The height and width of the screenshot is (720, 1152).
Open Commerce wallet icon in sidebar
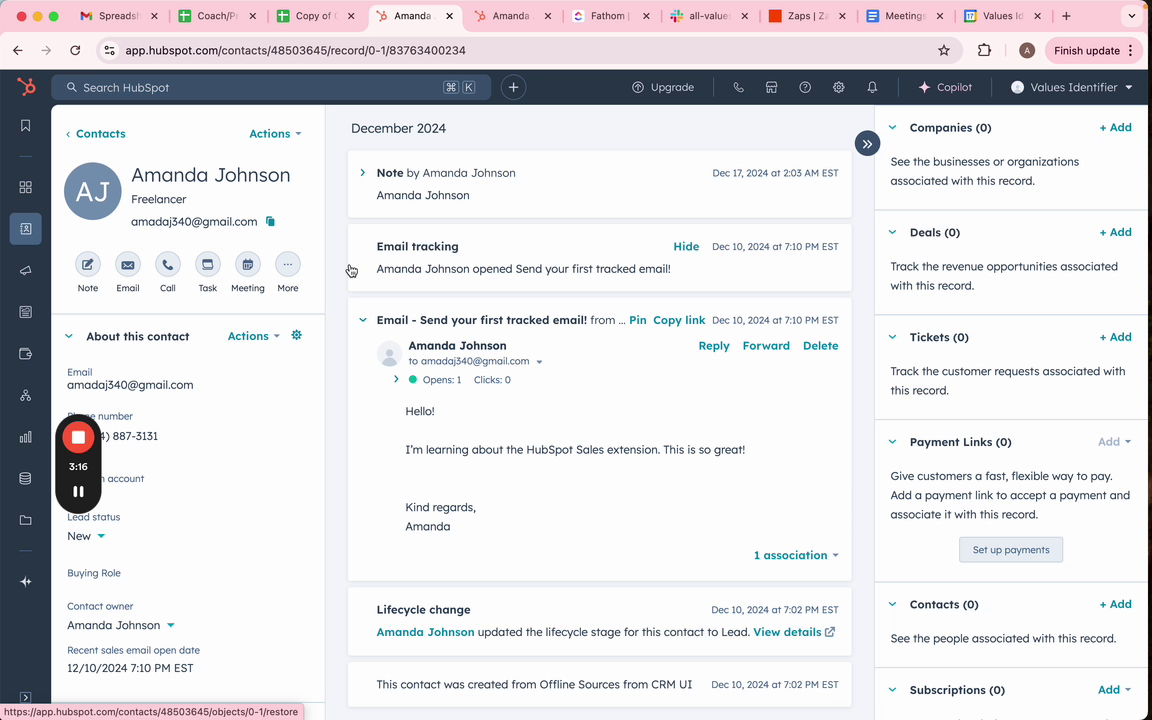(x=26, y=354)
